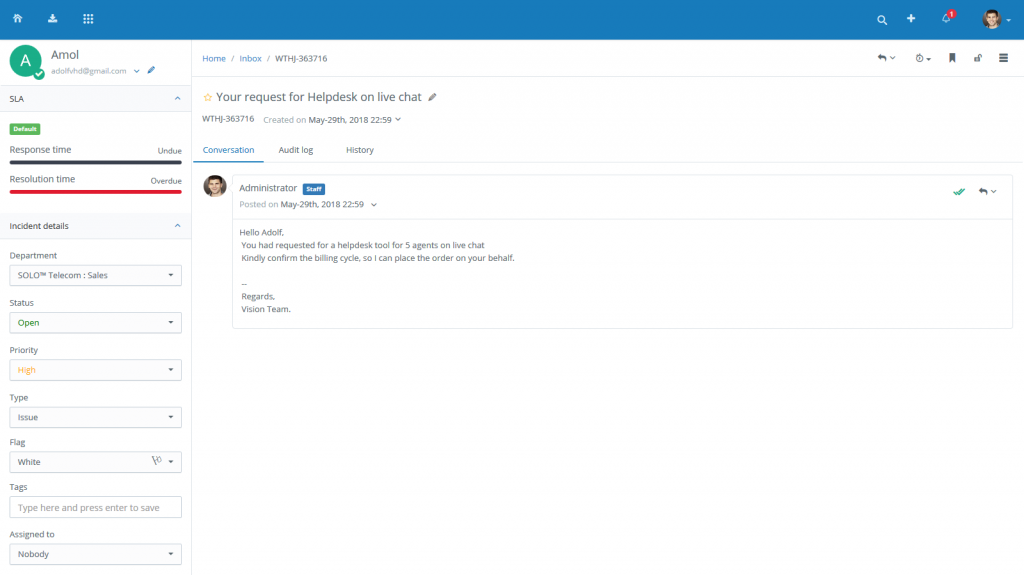Collapse the Incident details section

178,226
